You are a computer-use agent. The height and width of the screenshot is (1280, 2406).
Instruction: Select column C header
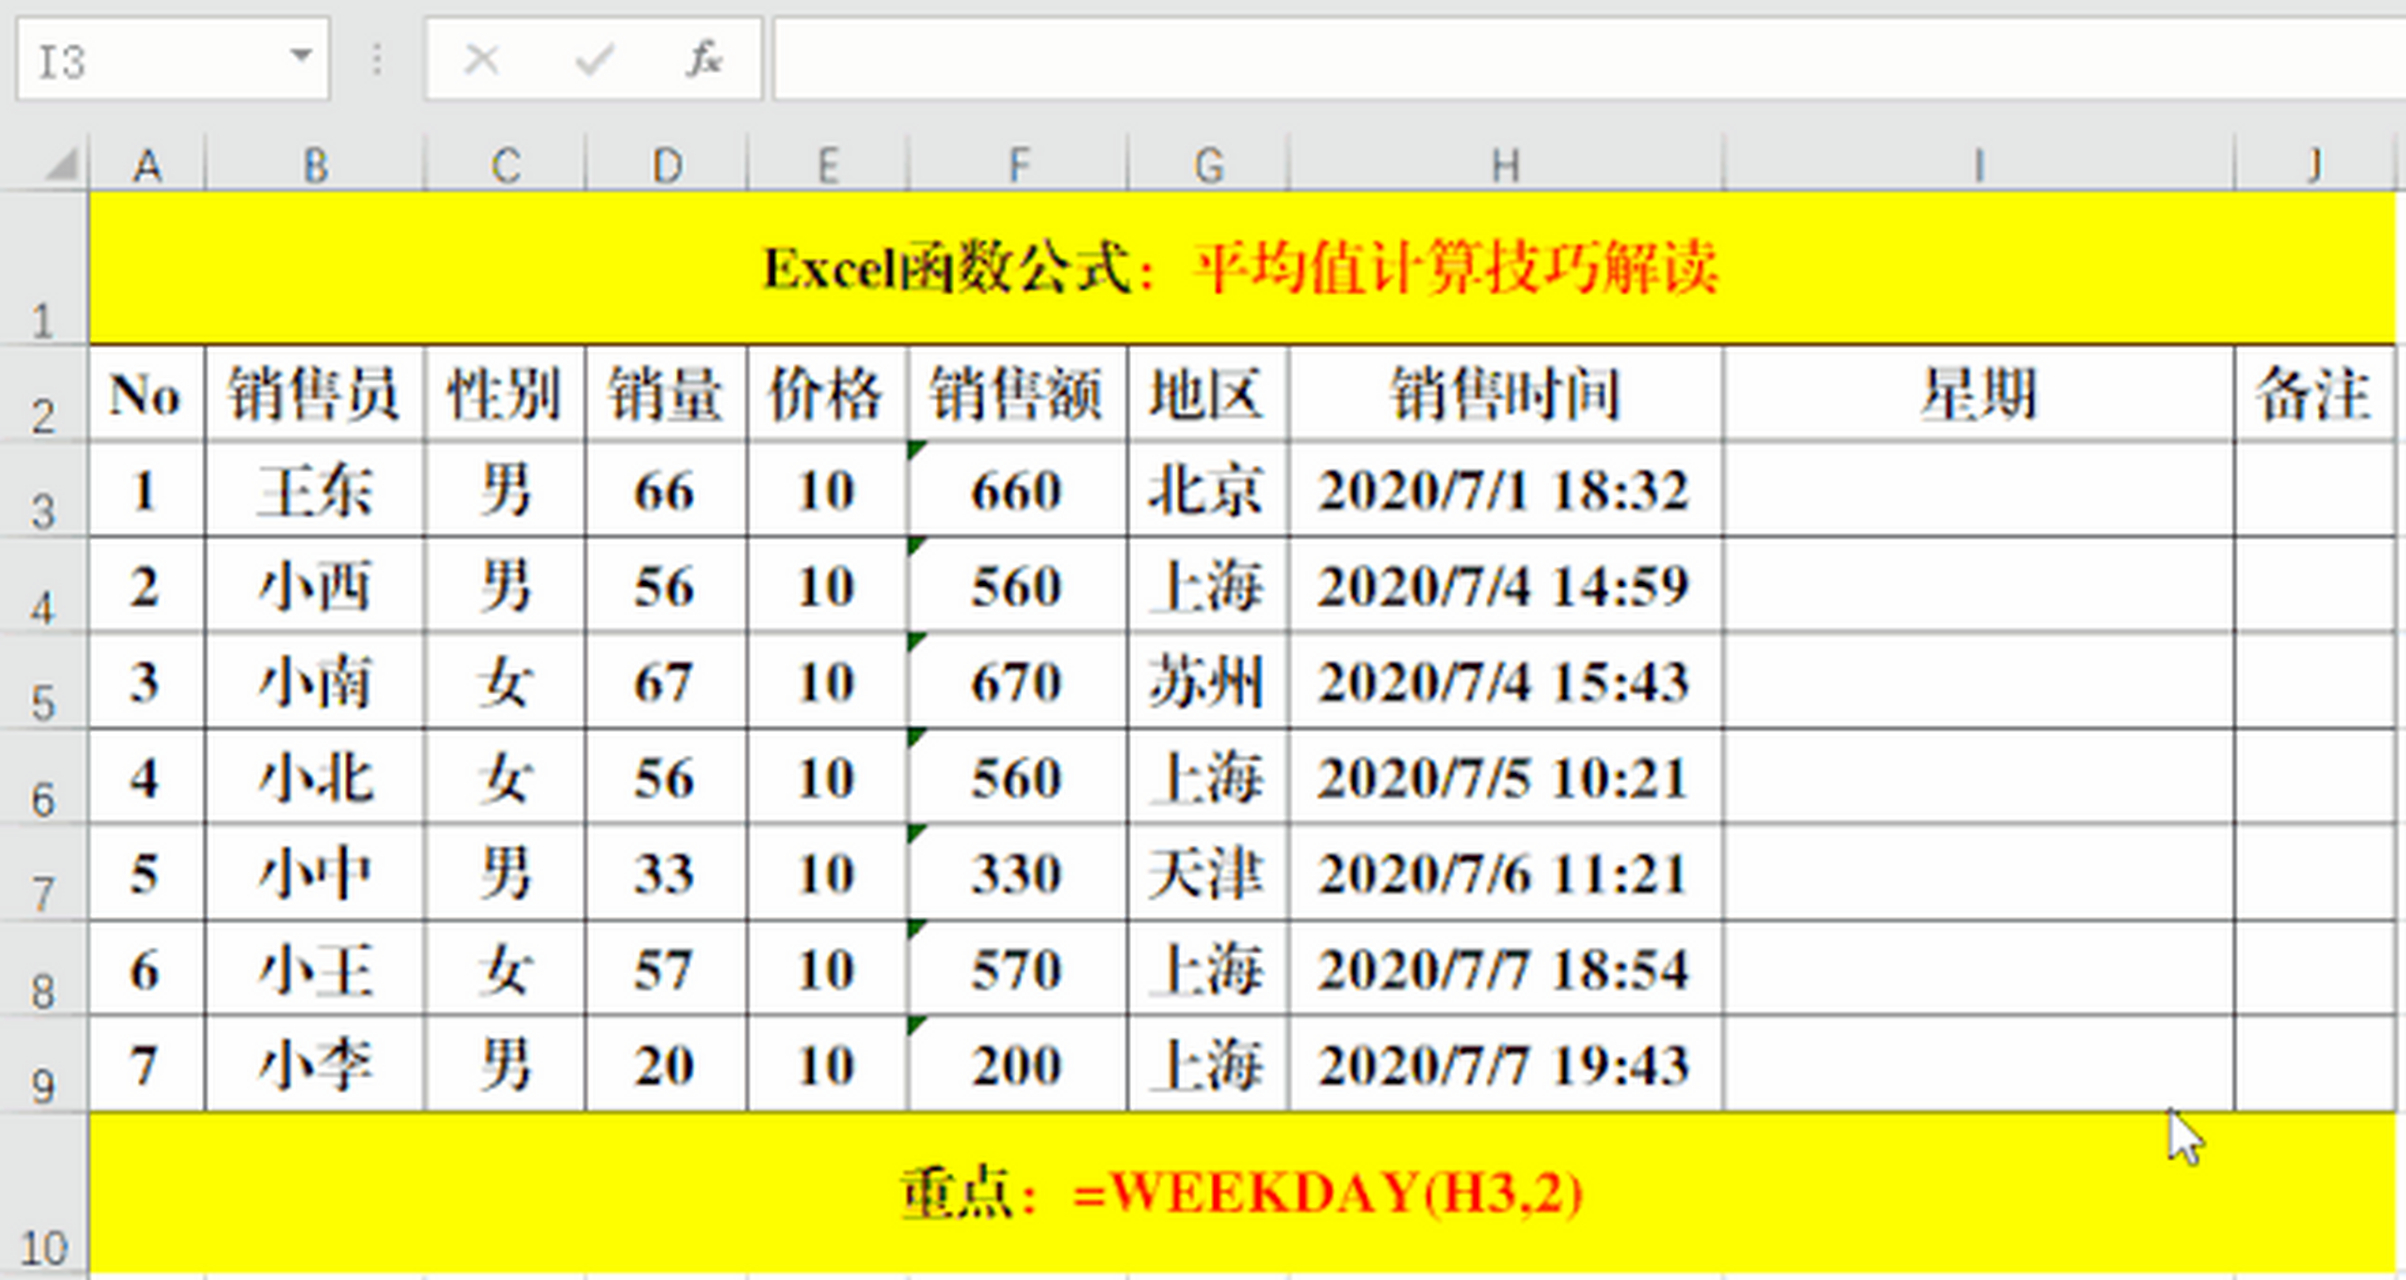(x=505, y=165)
